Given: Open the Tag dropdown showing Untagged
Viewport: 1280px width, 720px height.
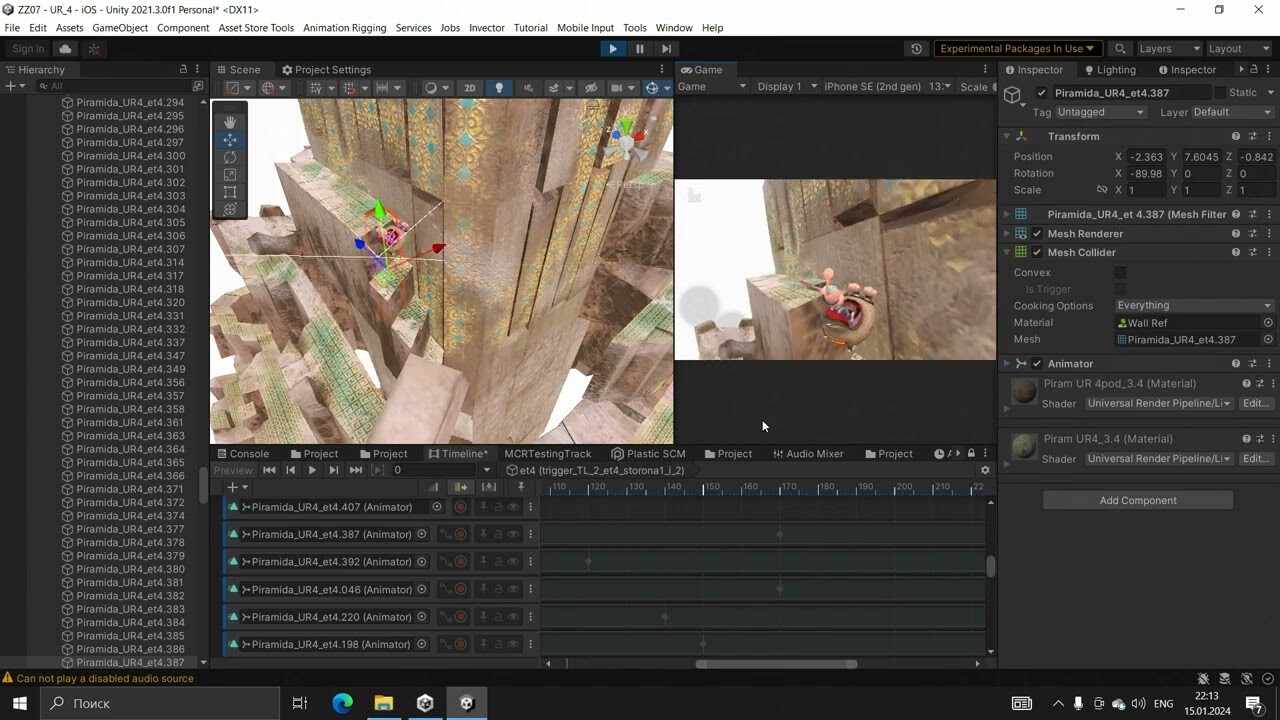Looking at the screenshot, I should (x=1100, y=112).
